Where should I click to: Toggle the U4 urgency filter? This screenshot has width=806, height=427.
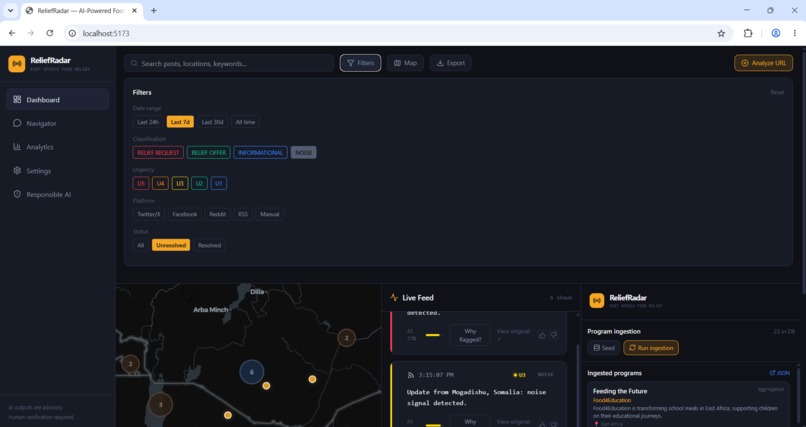160,183
